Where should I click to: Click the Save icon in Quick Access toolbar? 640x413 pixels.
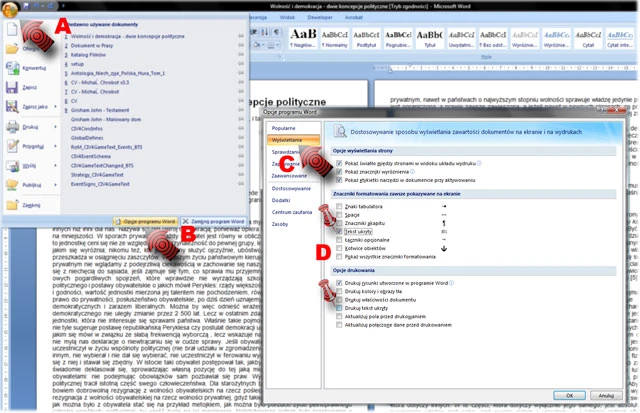point(26,6)
